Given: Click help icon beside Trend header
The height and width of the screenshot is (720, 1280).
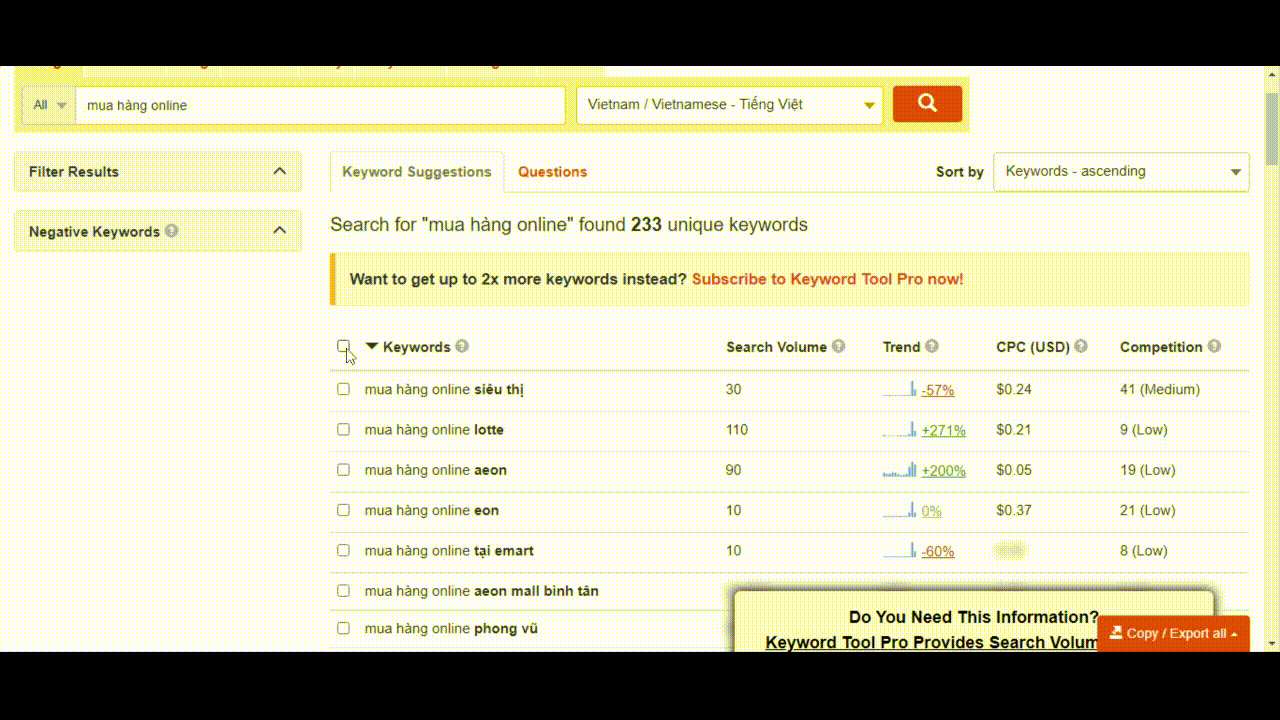Looking at the screenshot, I should tap(932, 346).
